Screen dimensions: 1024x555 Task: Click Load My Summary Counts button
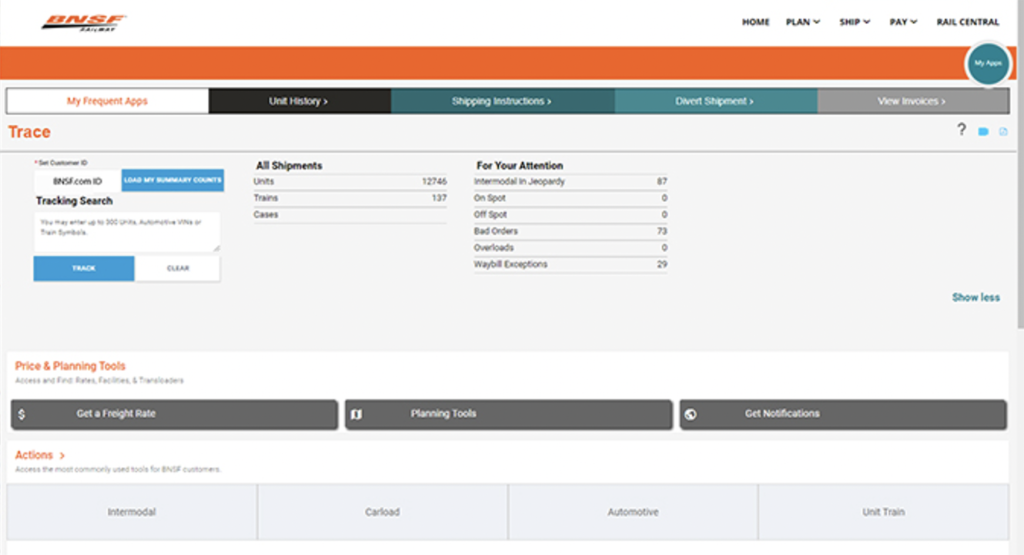[172, 180]
